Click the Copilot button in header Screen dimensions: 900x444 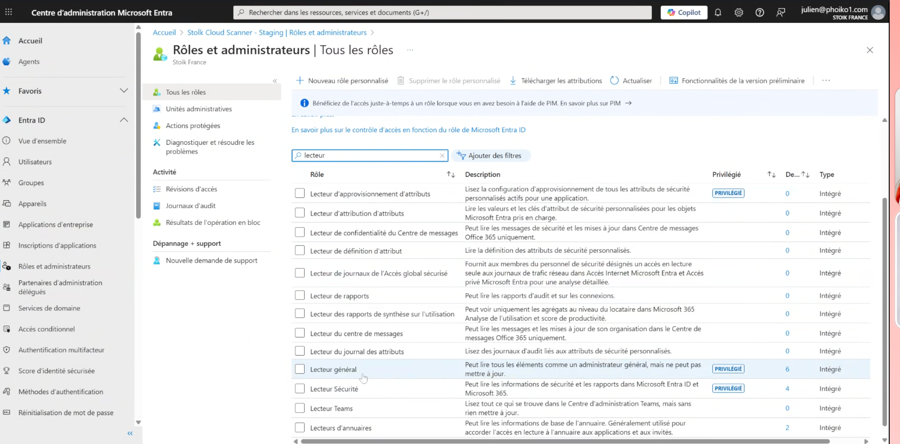[x=684, y=13]
